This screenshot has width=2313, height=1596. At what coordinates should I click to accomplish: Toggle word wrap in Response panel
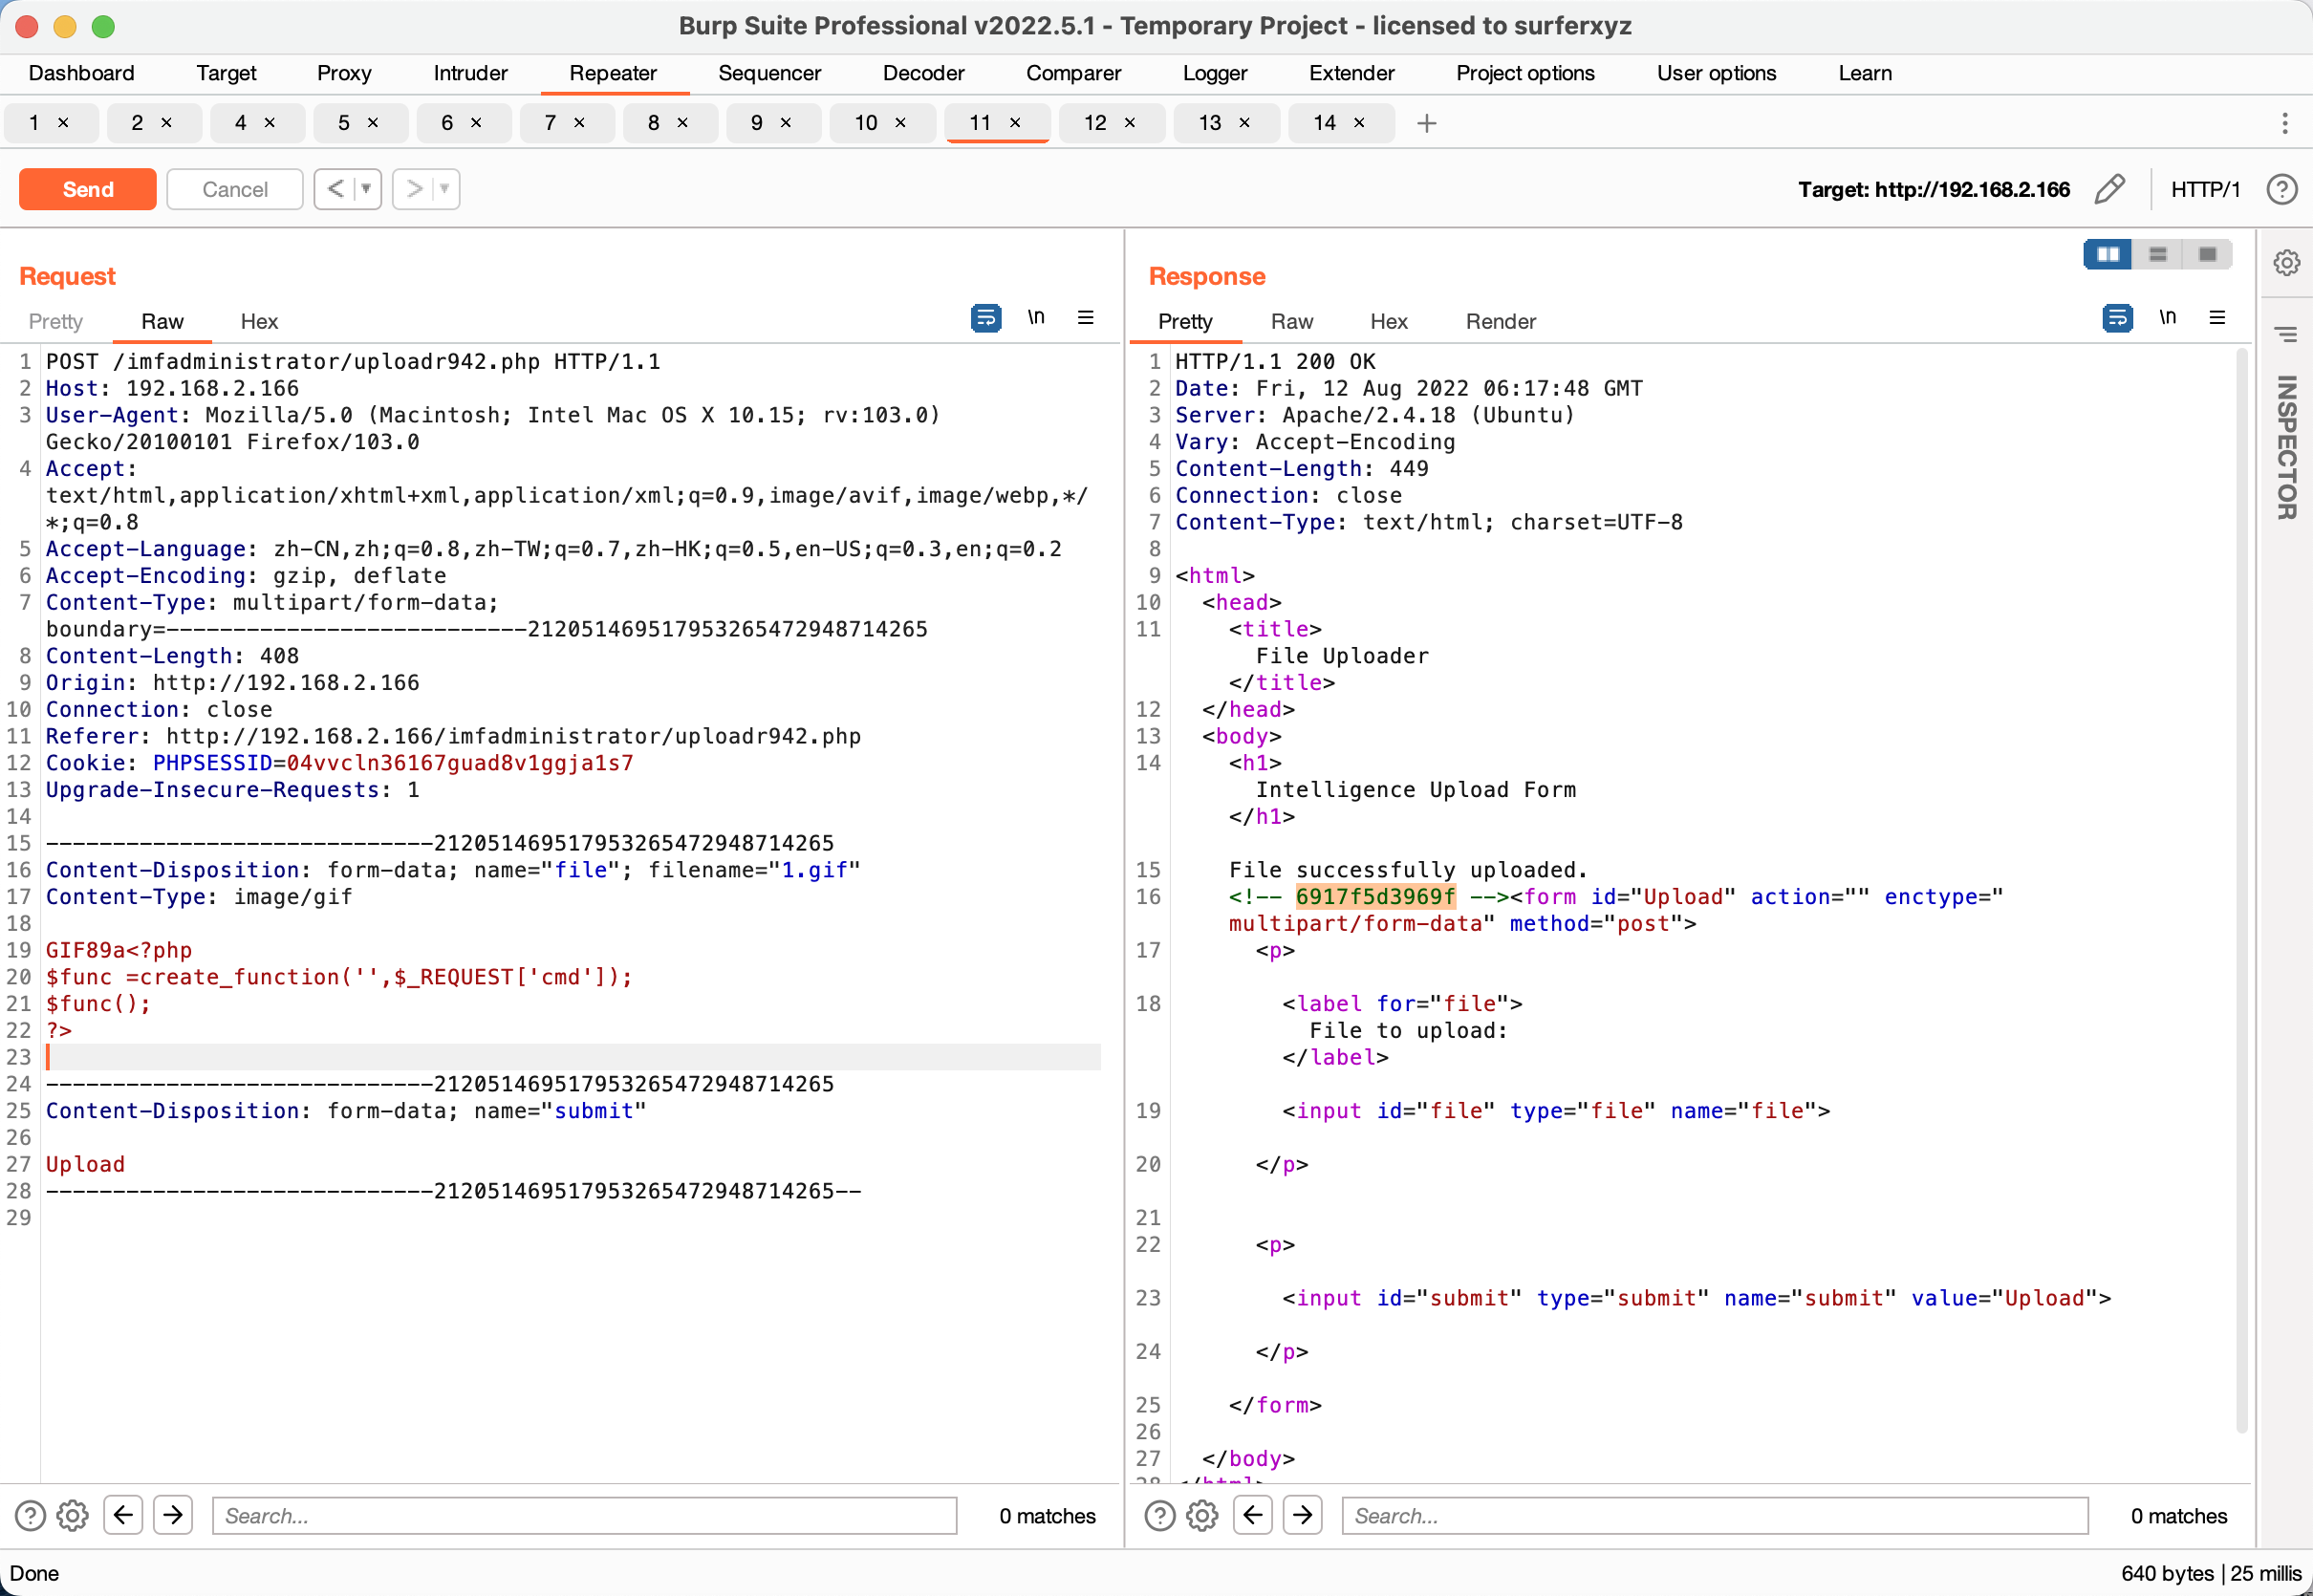tap(2117, 318)
